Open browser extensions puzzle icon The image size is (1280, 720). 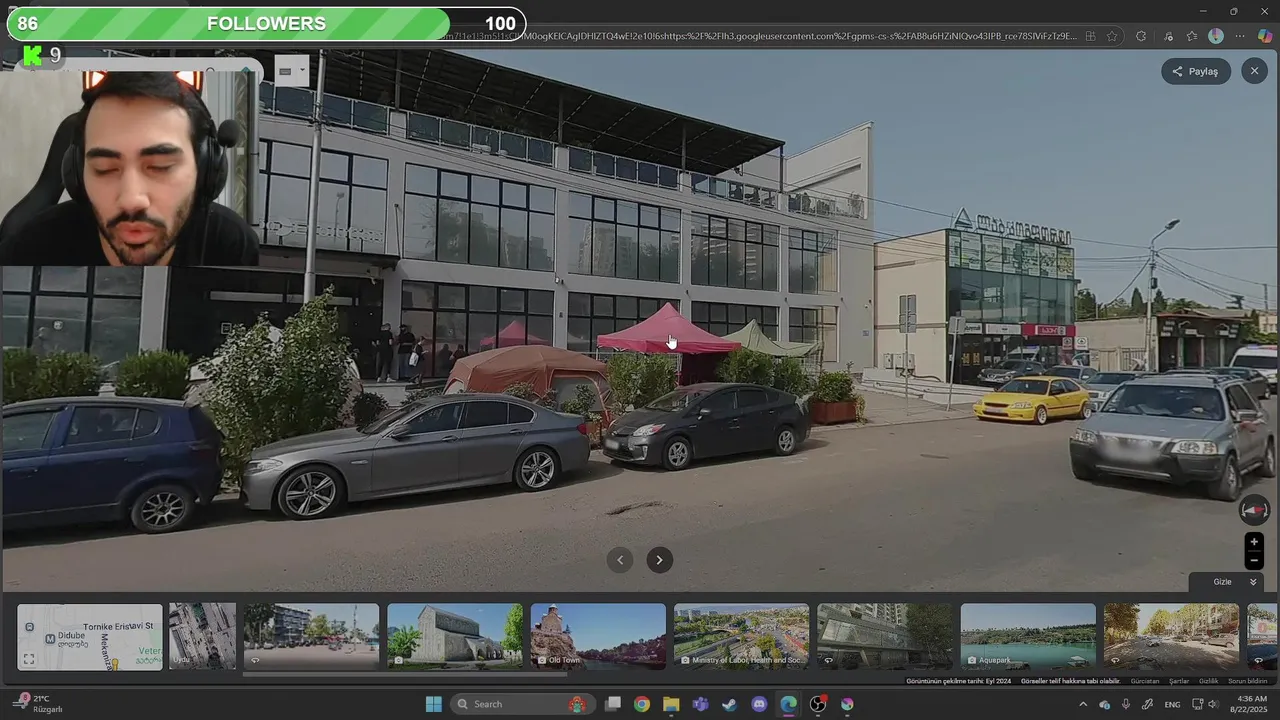(1141, 36)
